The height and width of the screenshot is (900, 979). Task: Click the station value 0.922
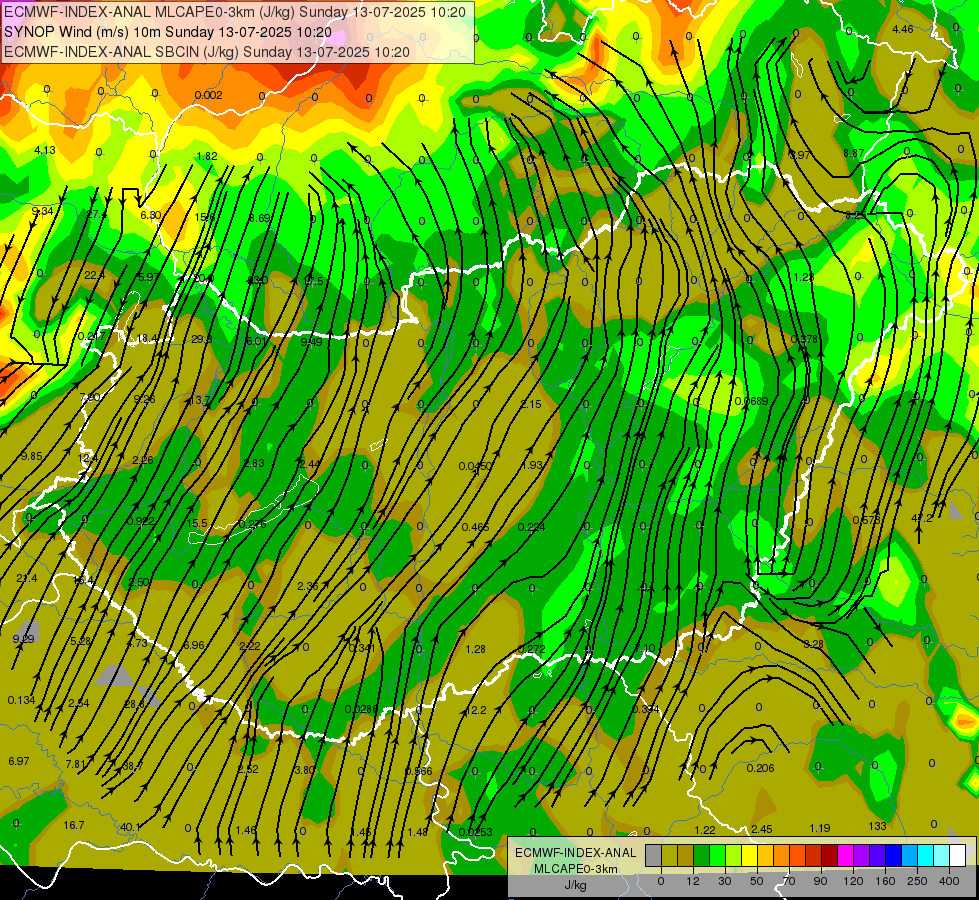(x=140, y=521)
